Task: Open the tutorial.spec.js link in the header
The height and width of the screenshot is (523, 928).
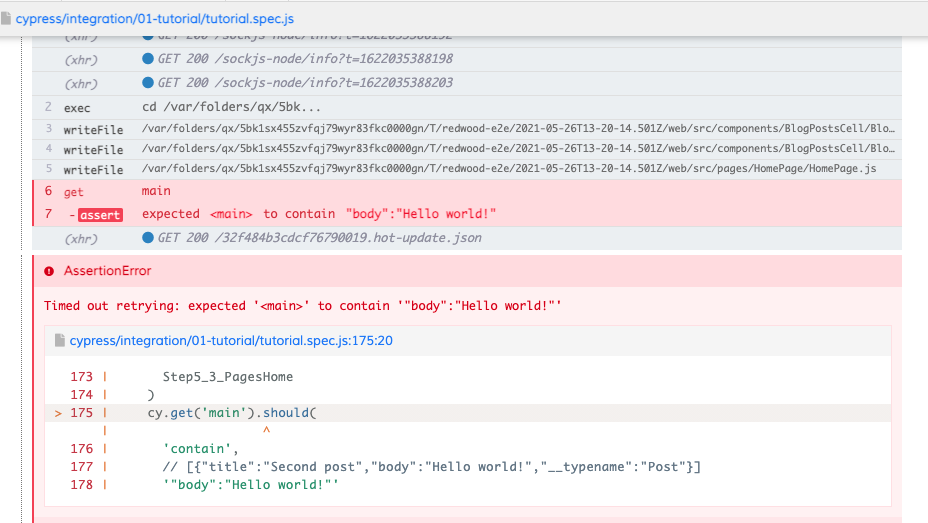Action: click(154, 18)
